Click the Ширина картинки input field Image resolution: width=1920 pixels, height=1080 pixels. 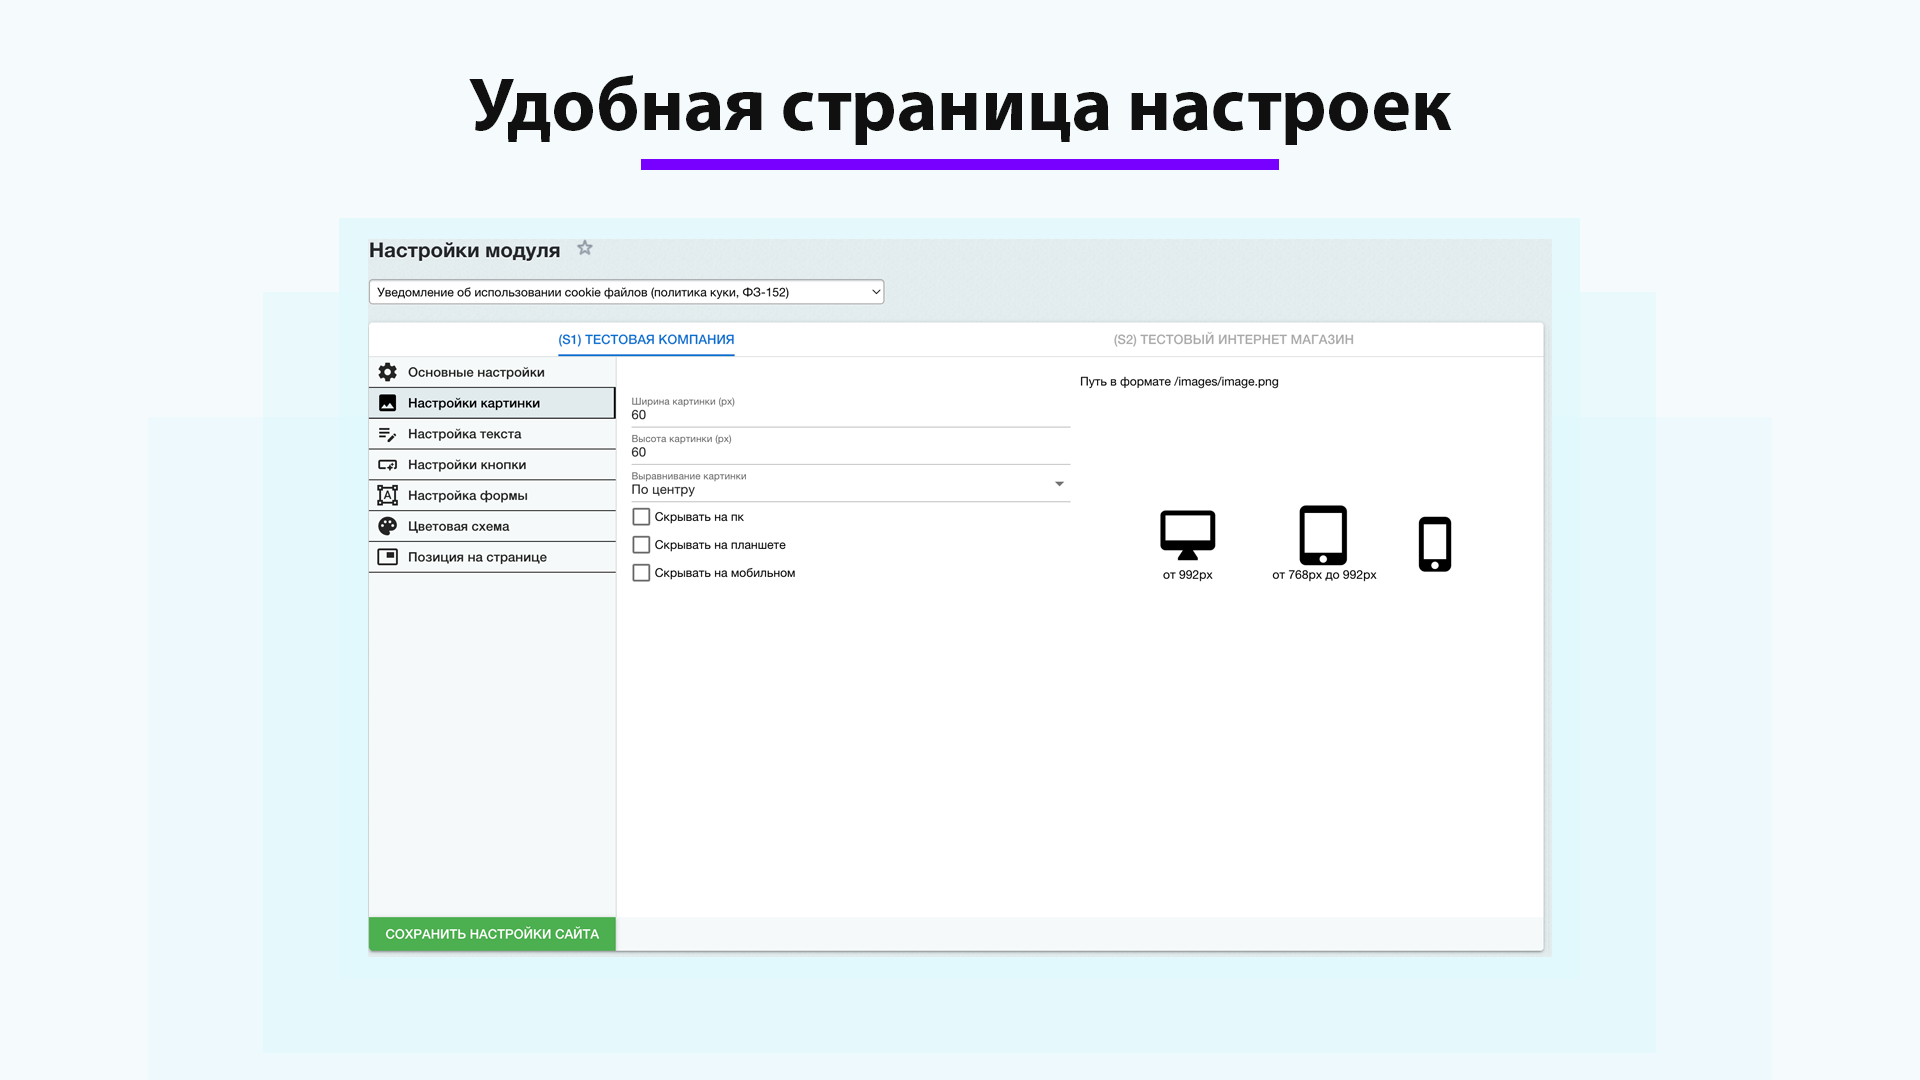point(848,412)
